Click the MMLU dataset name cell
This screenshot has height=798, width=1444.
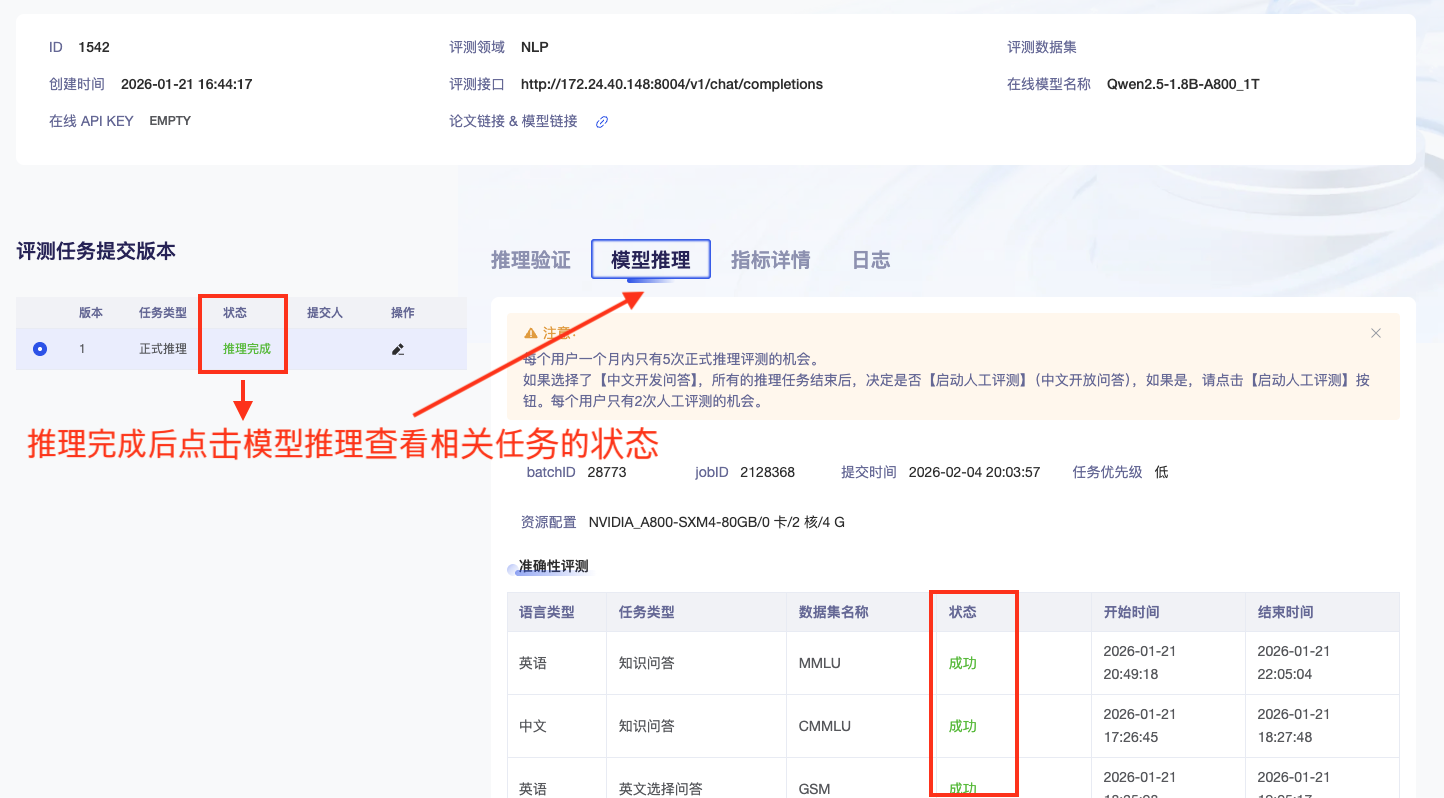point(818,662)
